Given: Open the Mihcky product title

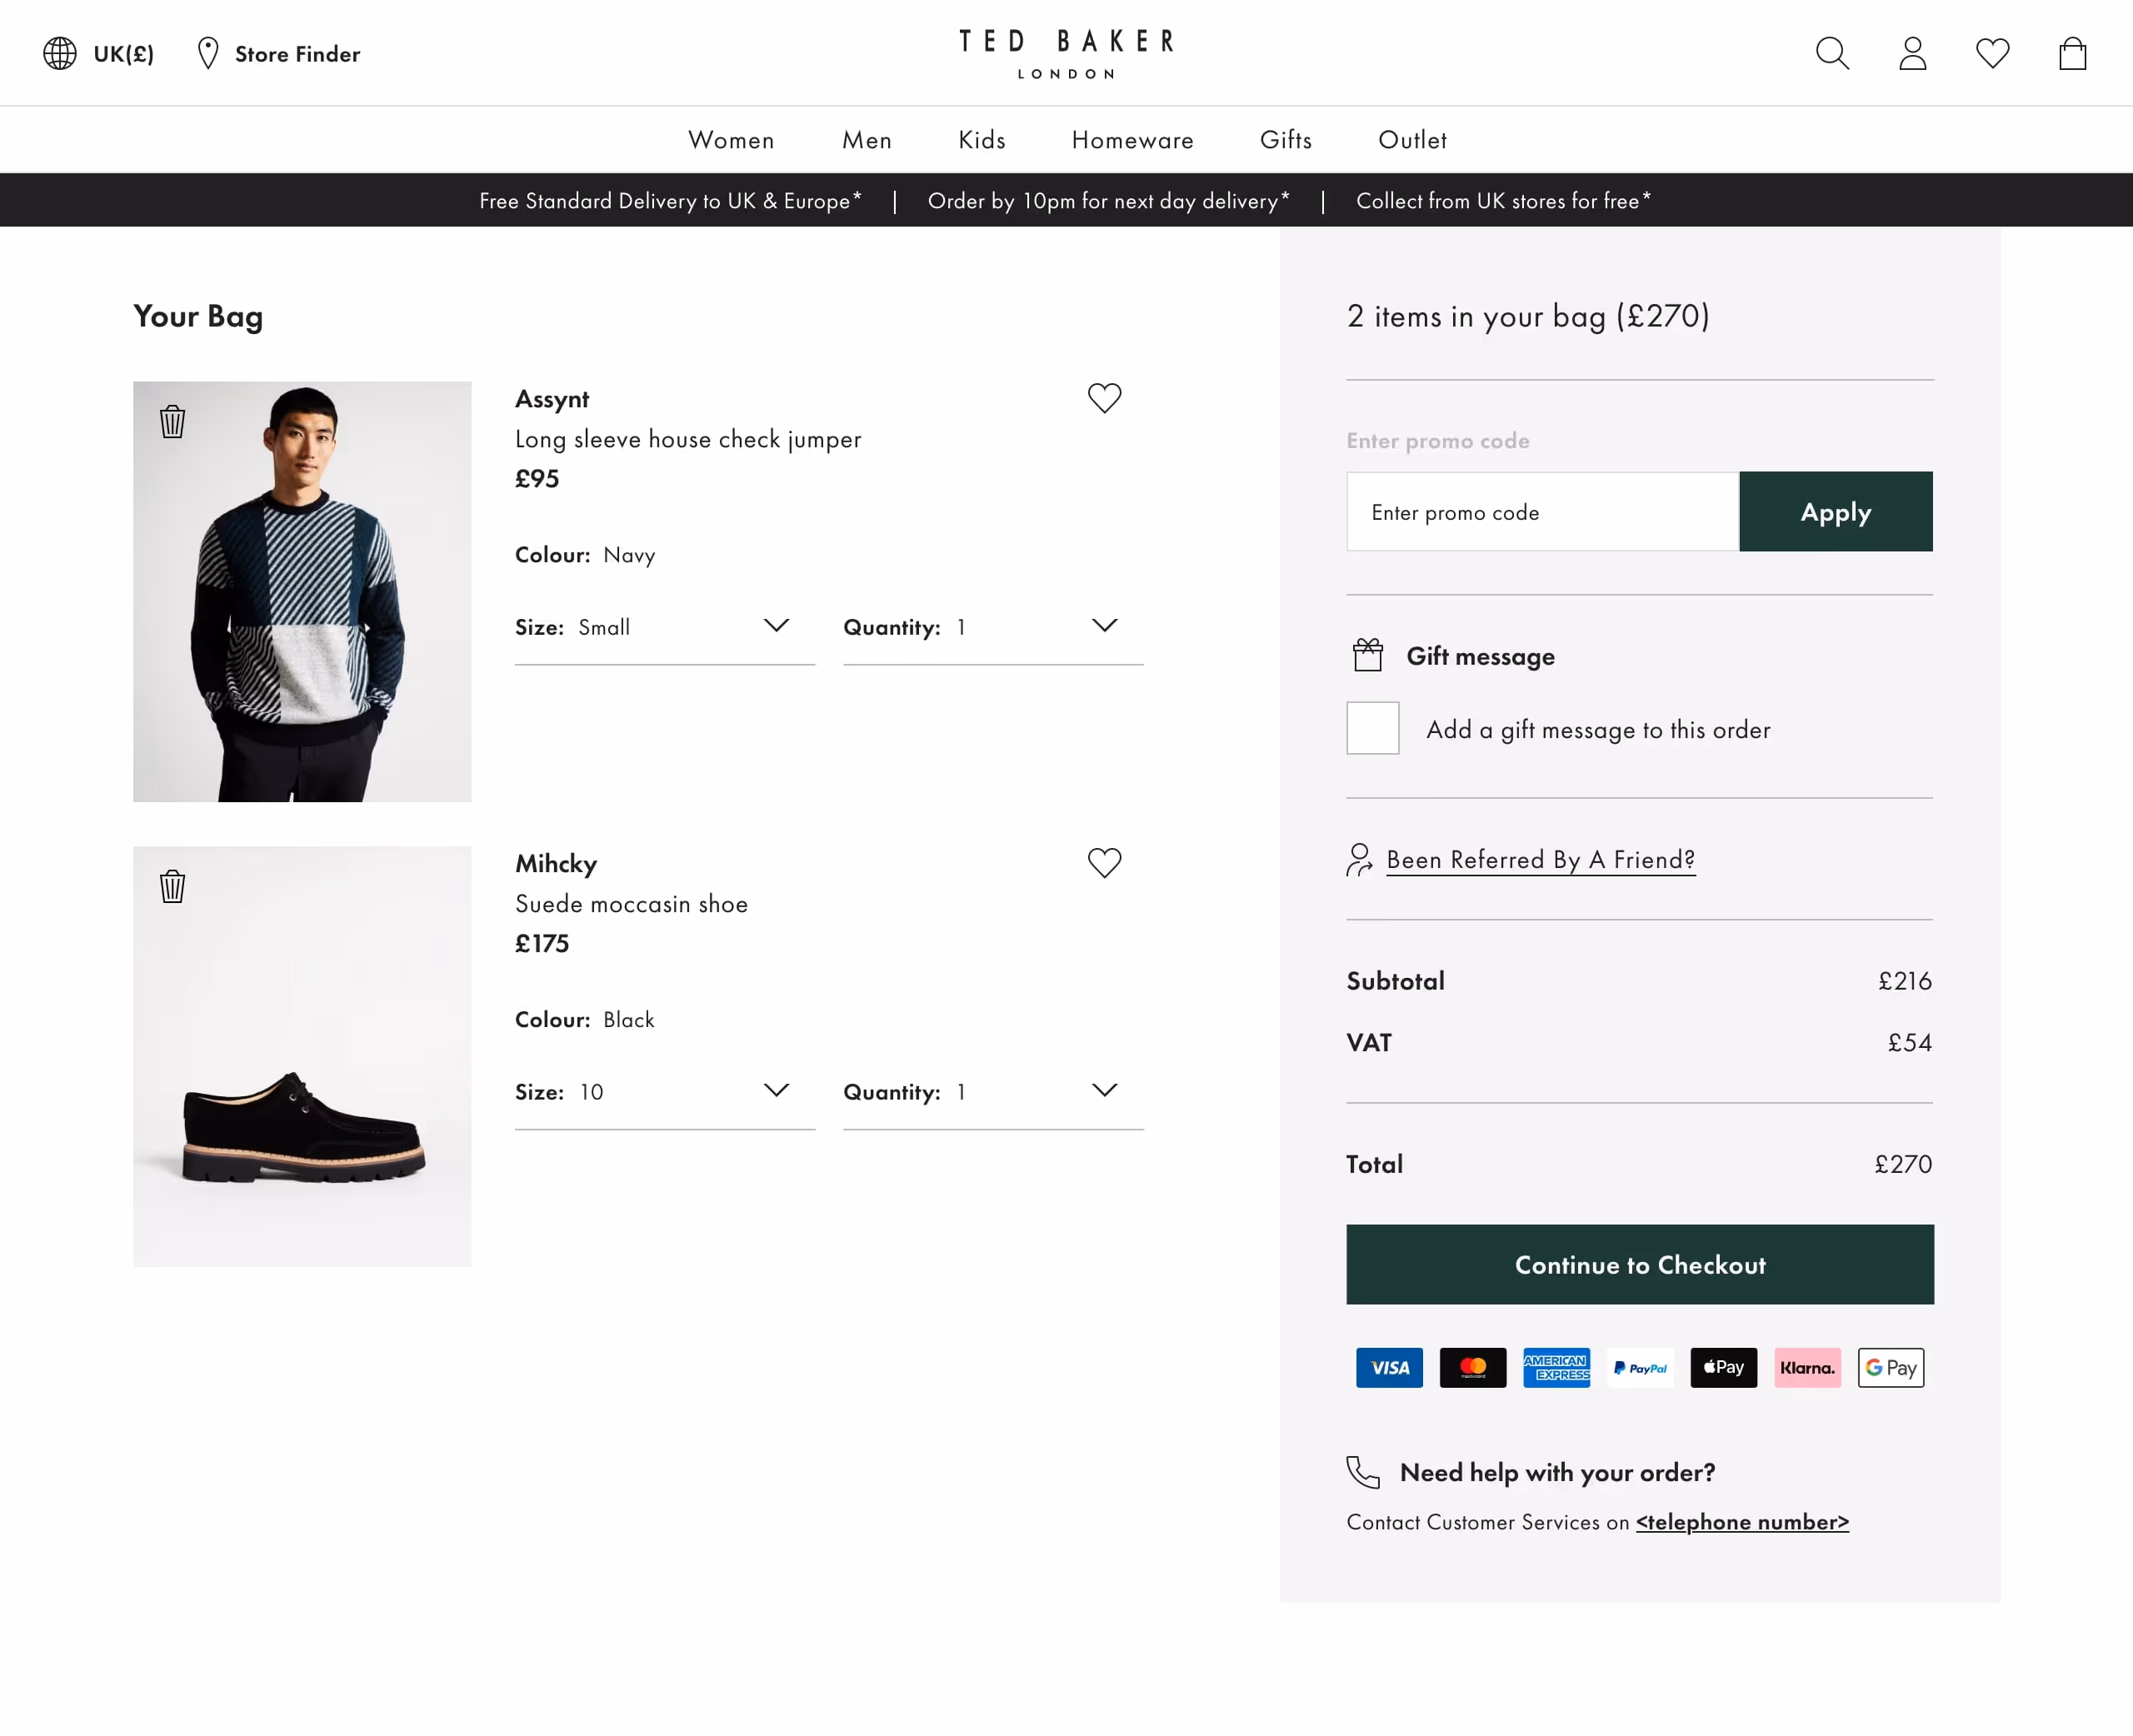Looking at the screenshot, I should click(556, 863).
